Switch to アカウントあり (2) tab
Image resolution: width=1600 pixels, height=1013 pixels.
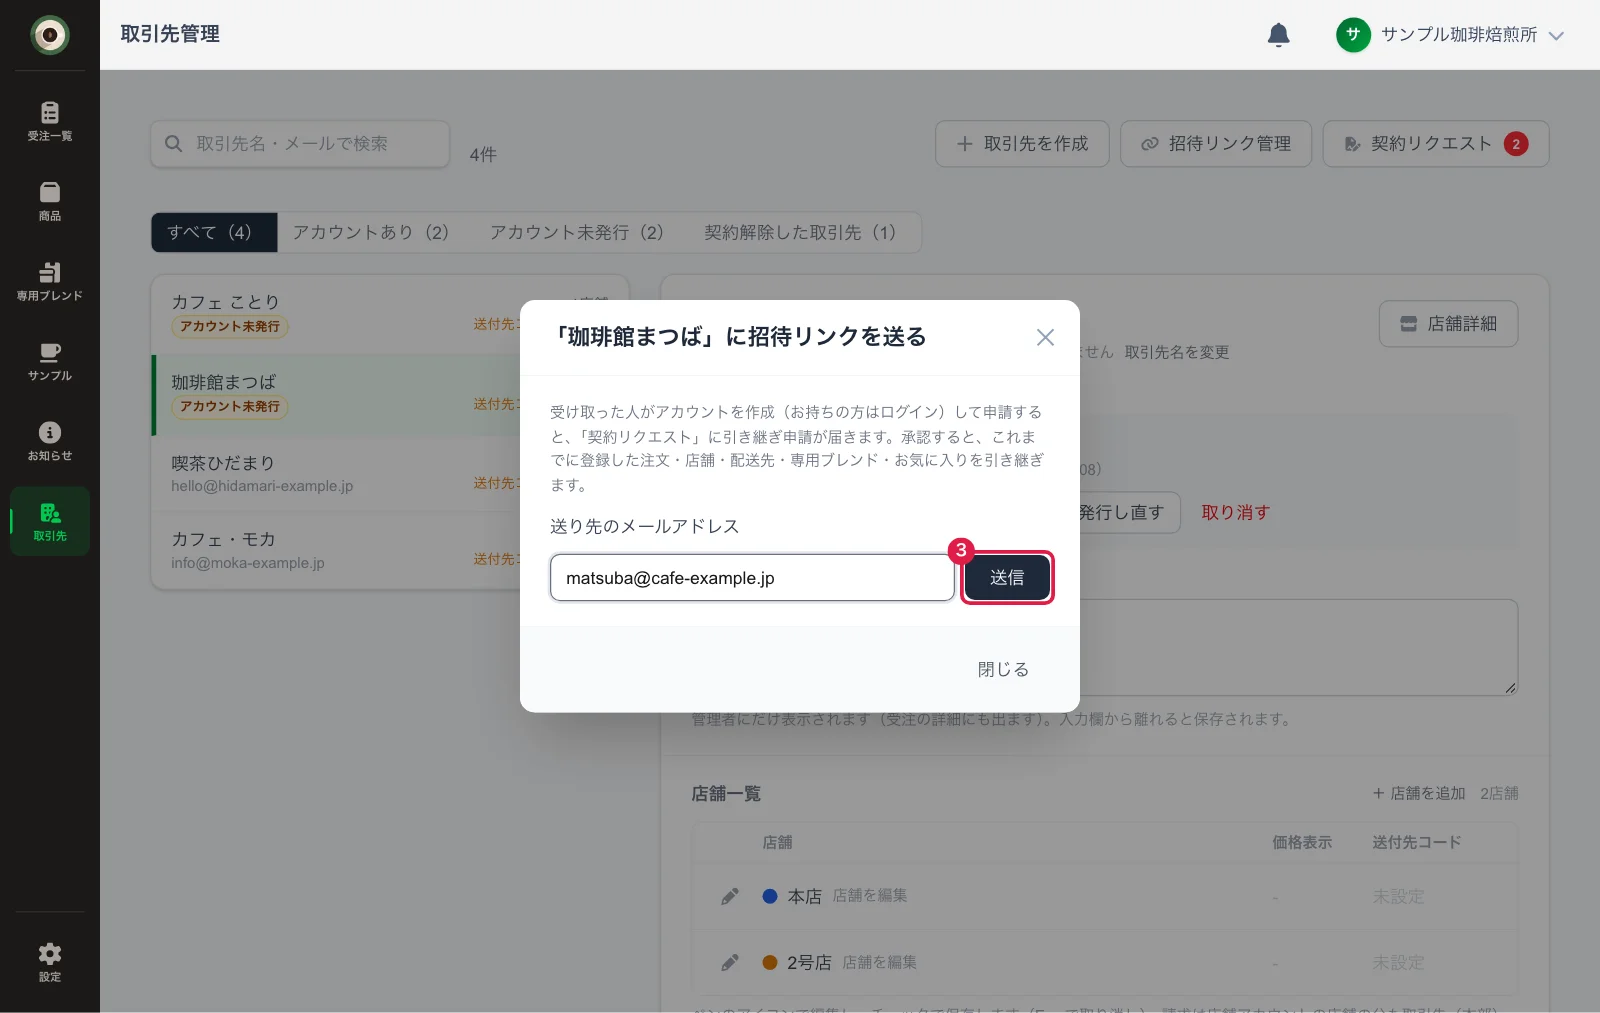tap(370, 232)
